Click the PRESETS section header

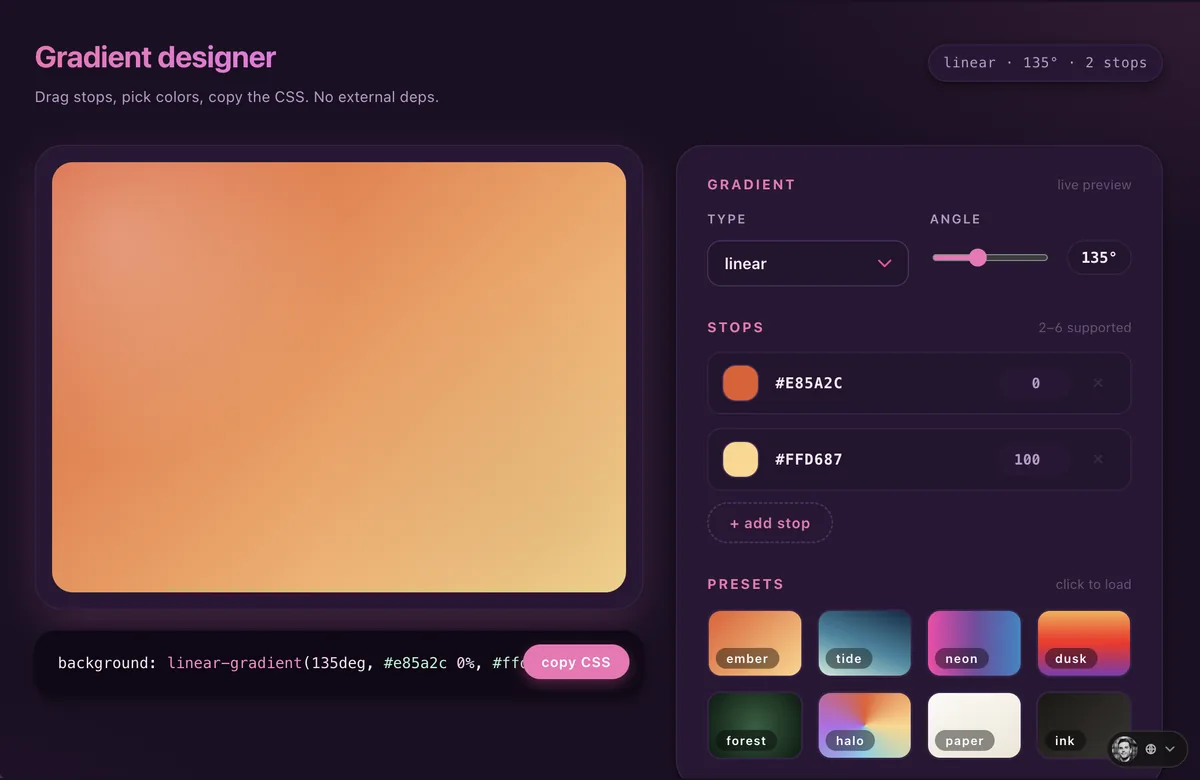pyautogui.click(x=746, y=584)
